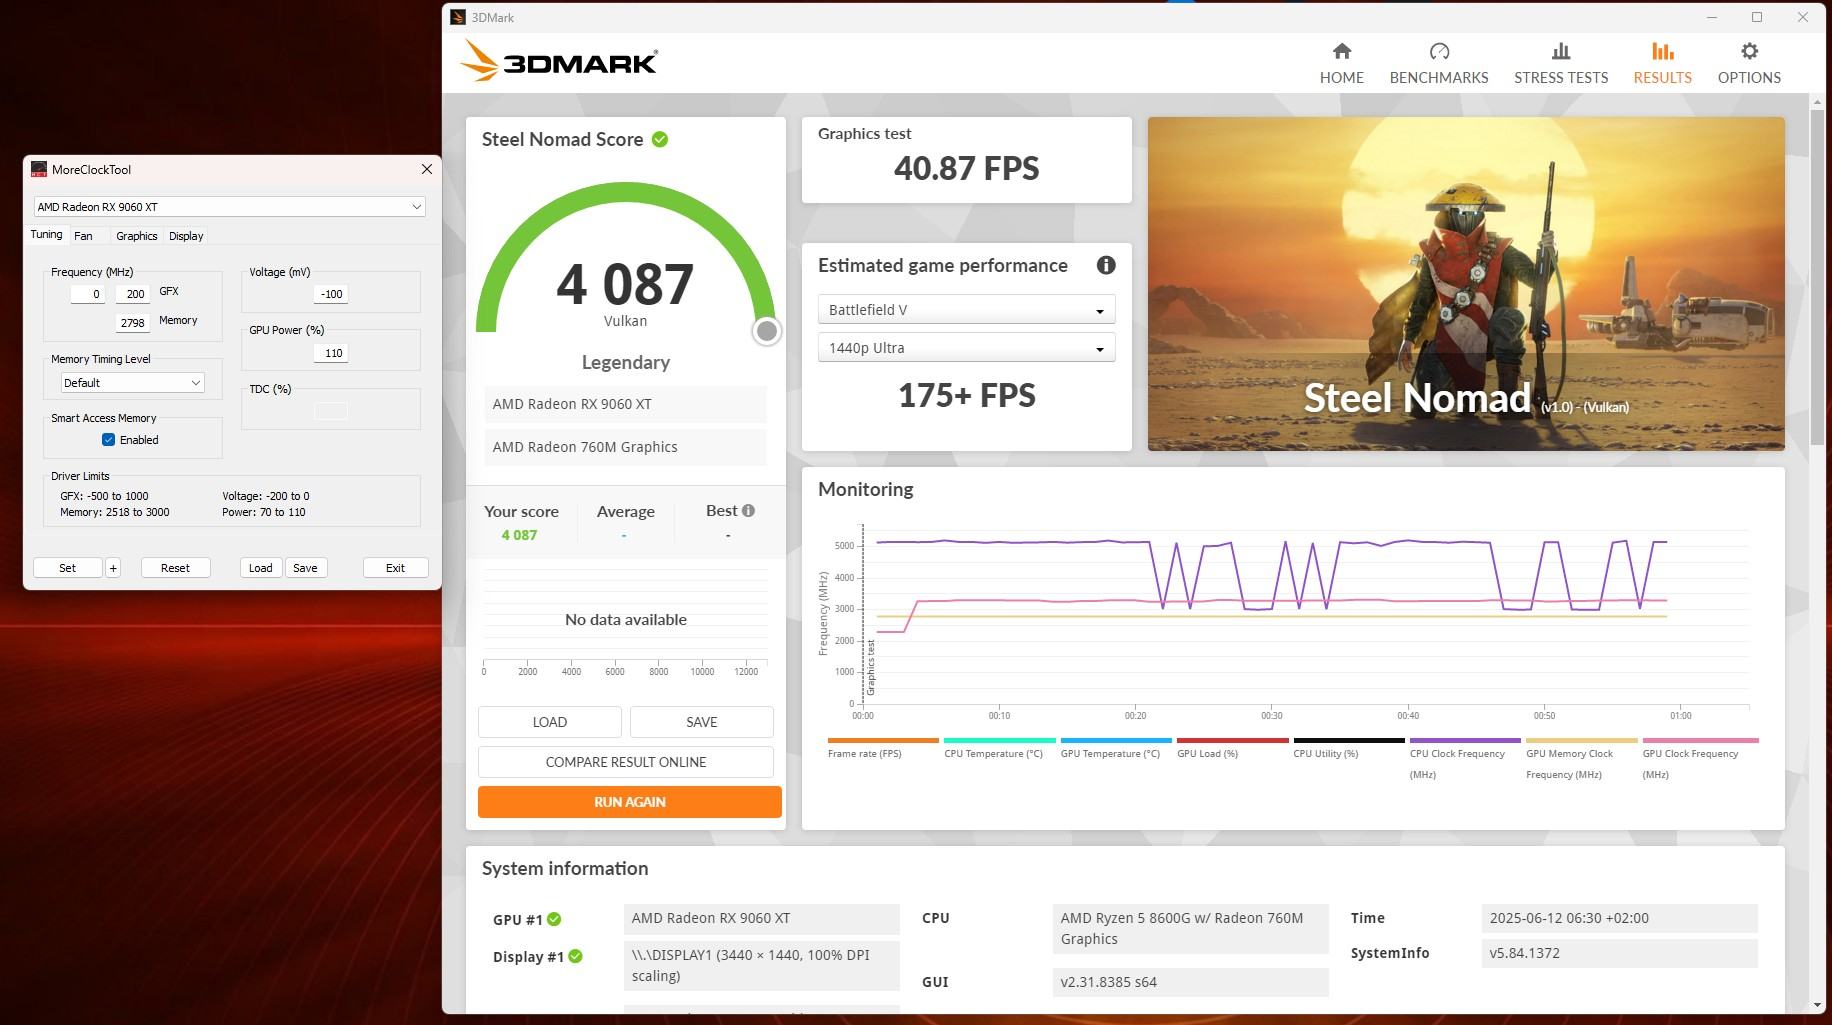Image resolution: width=1832 pixels, height=1025 pixels.
Task: Open AMD Radeon RX 9060 XT device dropdown
Action: 229,207
